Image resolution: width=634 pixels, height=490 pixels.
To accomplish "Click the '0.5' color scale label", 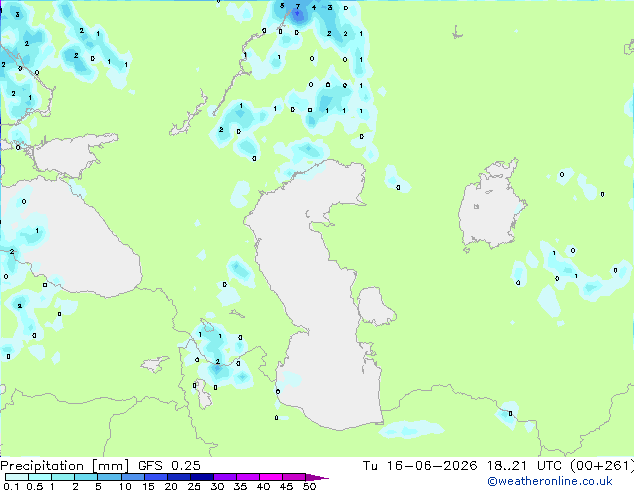I will pyautogui.click(x=35, y=486).
